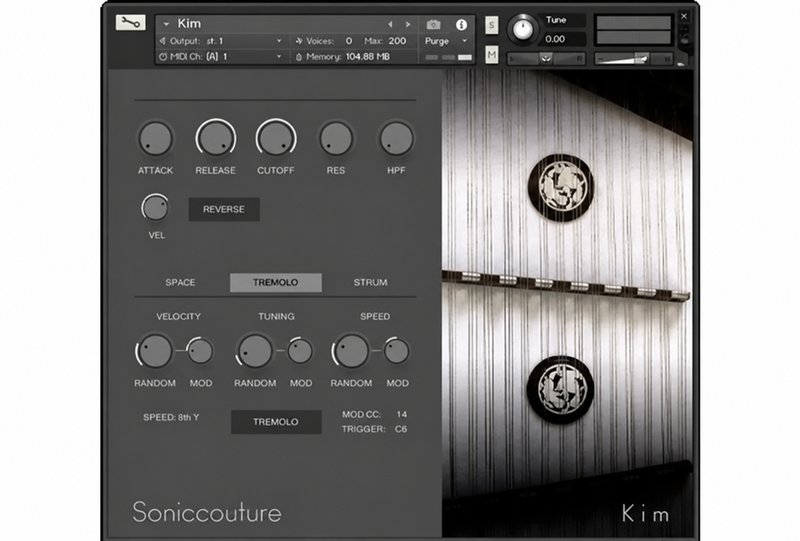Click the RES knob
Image resolution: width=800 pixels, height=541 pixels.
click(336, 138)
